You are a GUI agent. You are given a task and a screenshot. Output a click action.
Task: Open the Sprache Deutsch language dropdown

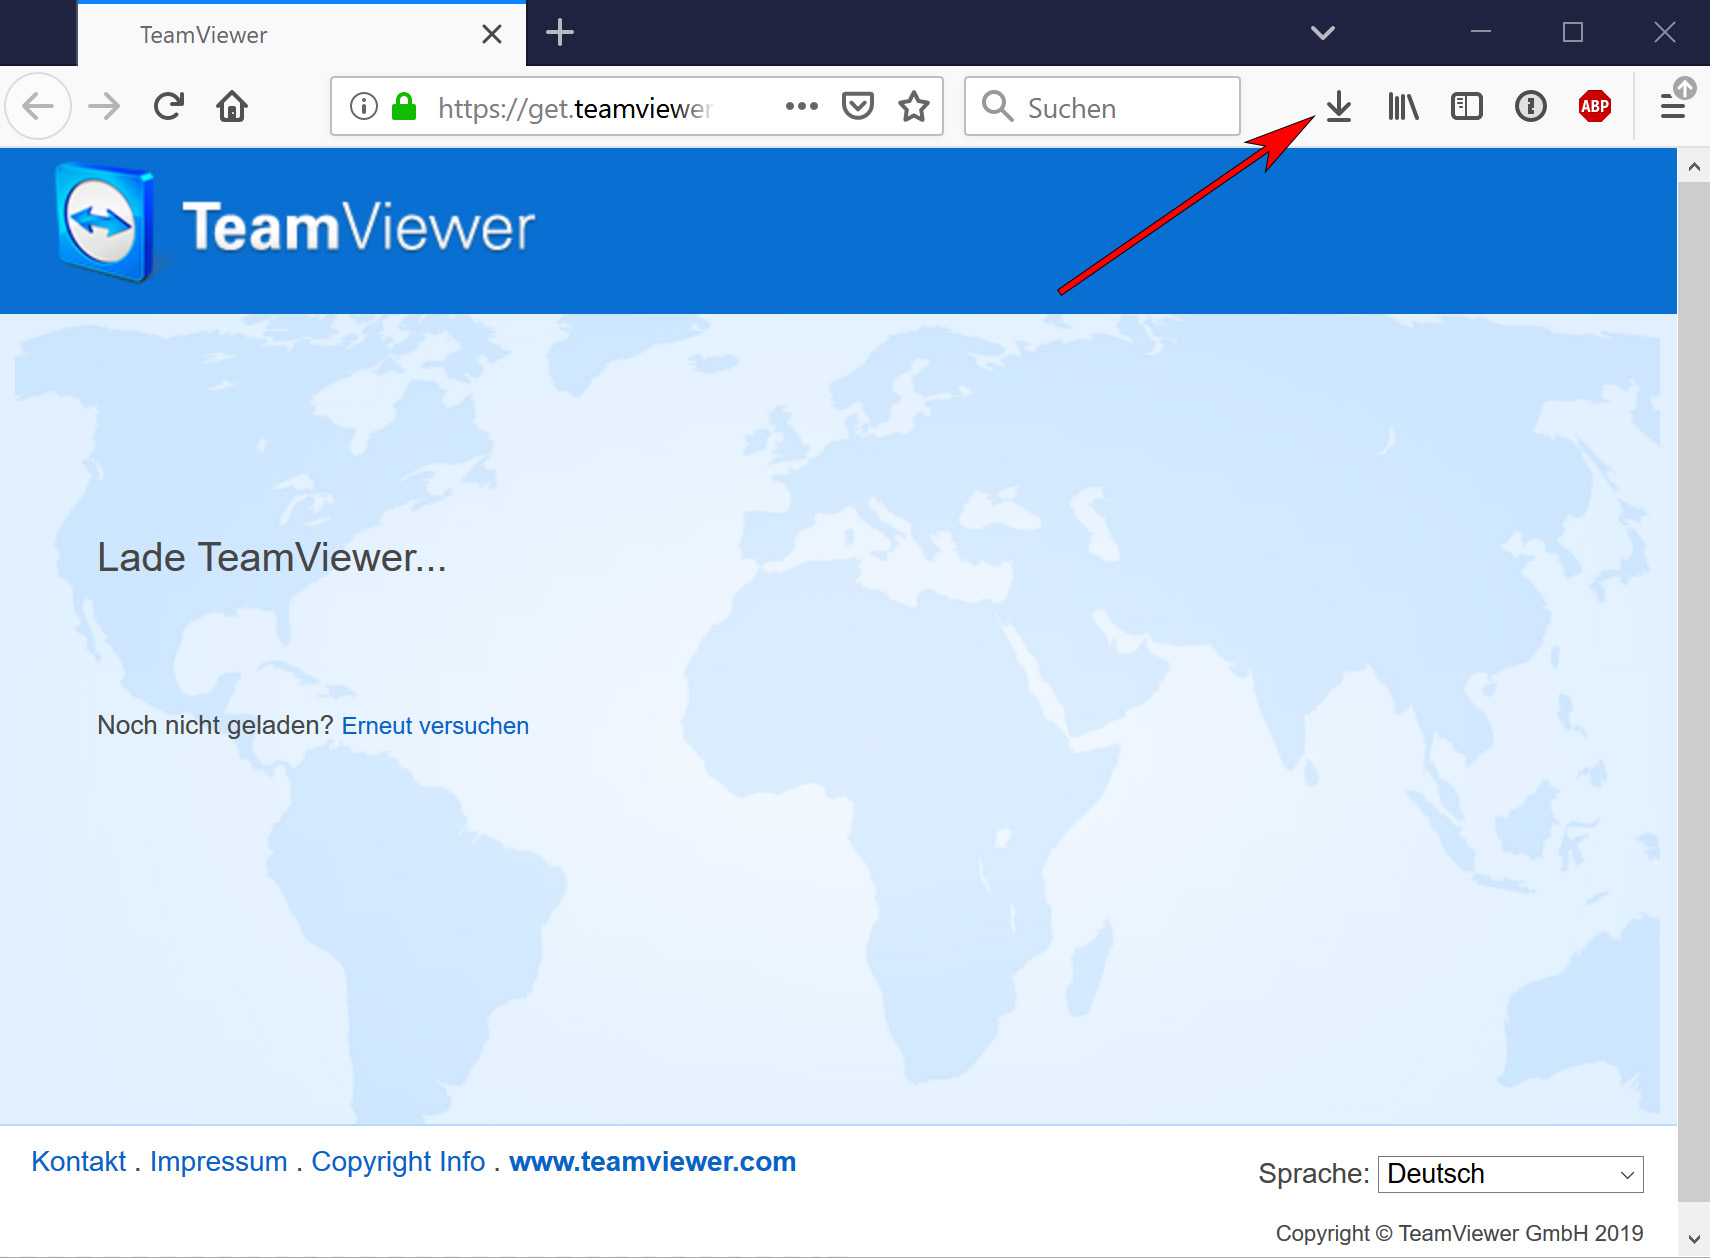[x=1511, y=1174]
